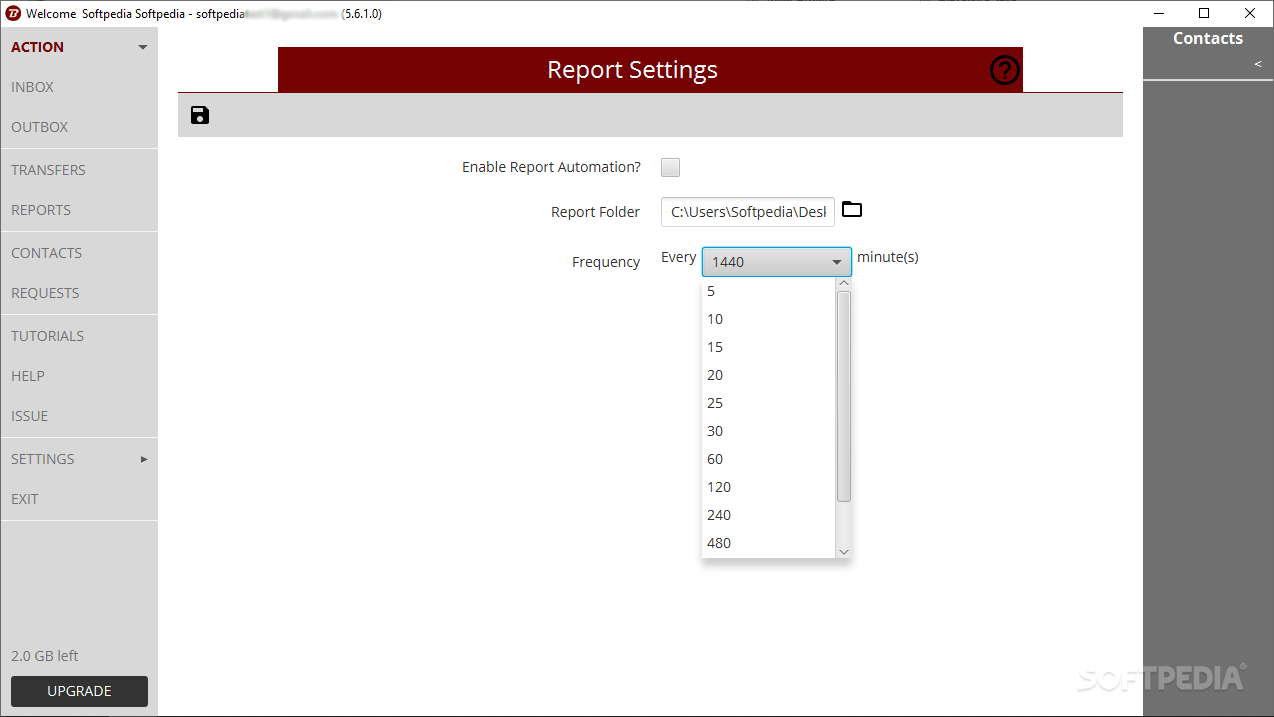Choose the 240 option
Viewport: 1274px width, 717px height.
coord(769,515)
